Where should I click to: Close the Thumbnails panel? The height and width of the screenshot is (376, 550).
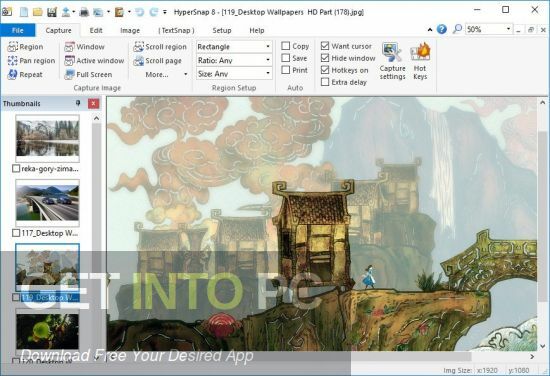tap(93, 103)
